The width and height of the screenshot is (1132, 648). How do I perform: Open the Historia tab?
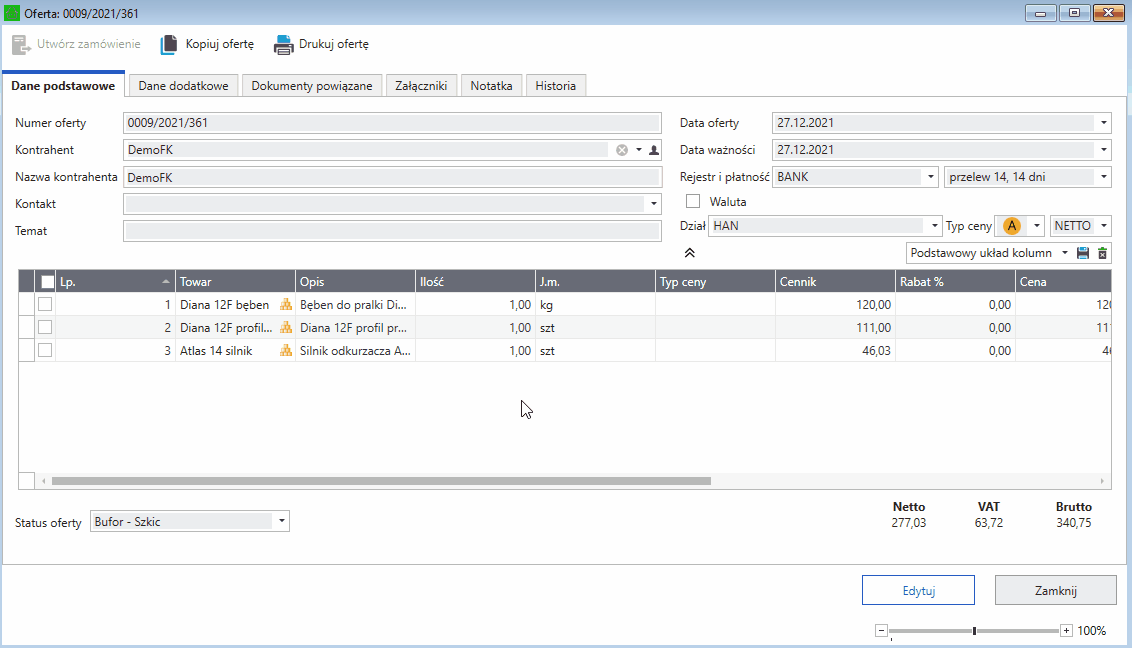(555, 86)
